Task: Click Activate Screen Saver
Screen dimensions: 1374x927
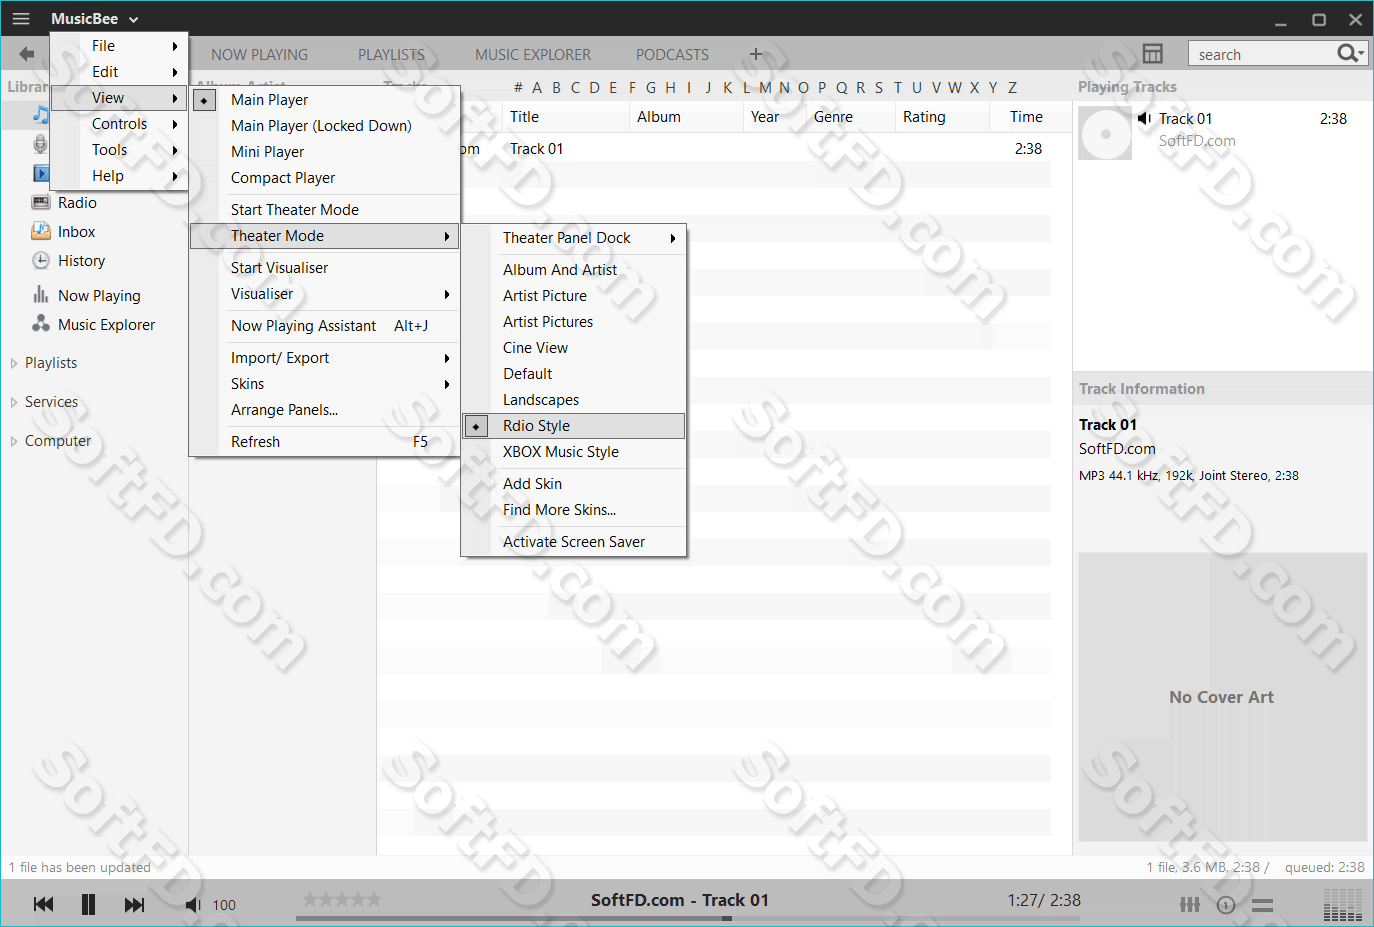Action: pyautogui.click(x=574, y=542)
